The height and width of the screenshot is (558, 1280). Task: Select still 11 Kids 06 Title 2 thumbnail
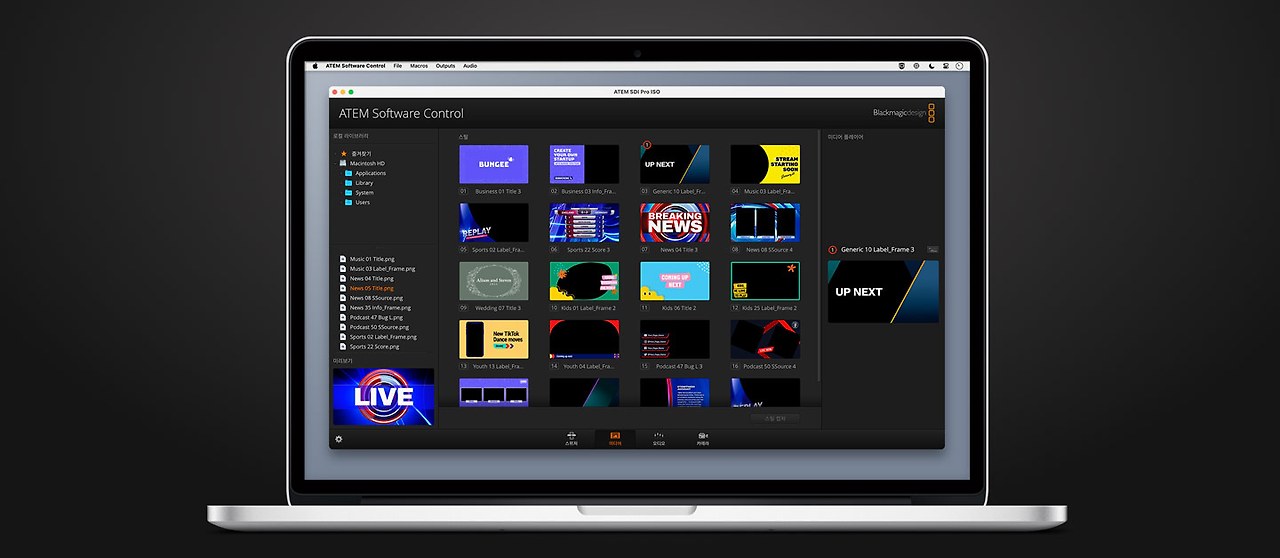click(675, 281)
